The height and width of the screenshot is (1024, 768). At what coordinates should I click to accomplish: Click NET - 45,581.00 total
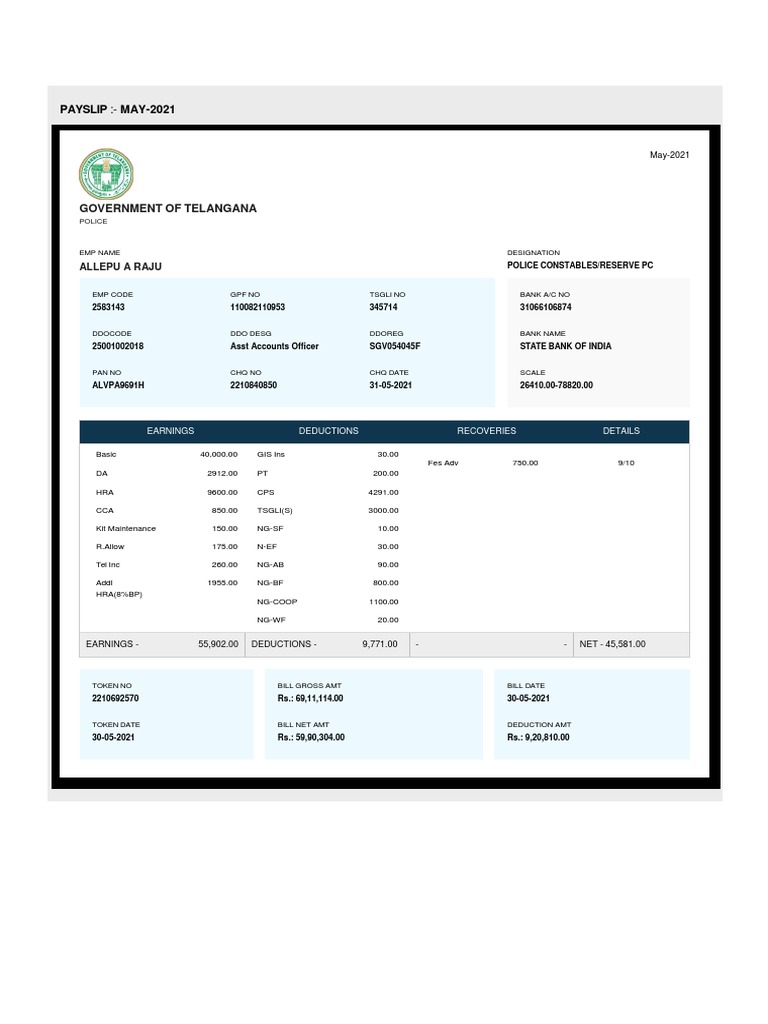tap(613, 645)
